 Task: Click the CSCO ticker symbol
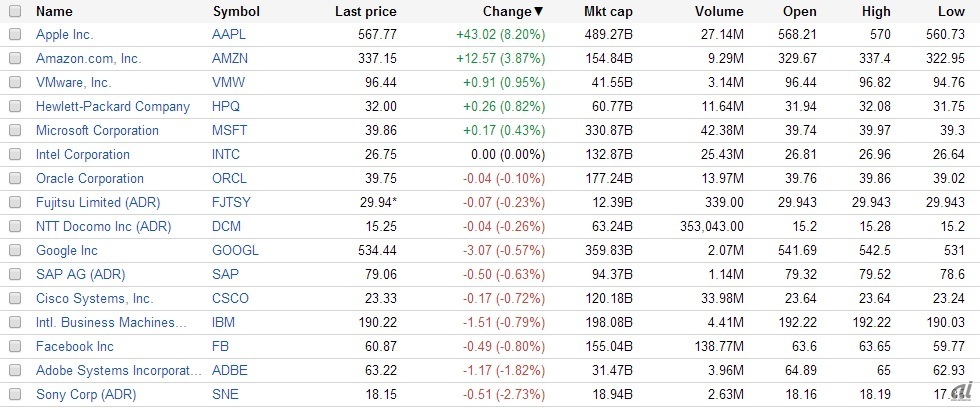click(231, 299)
